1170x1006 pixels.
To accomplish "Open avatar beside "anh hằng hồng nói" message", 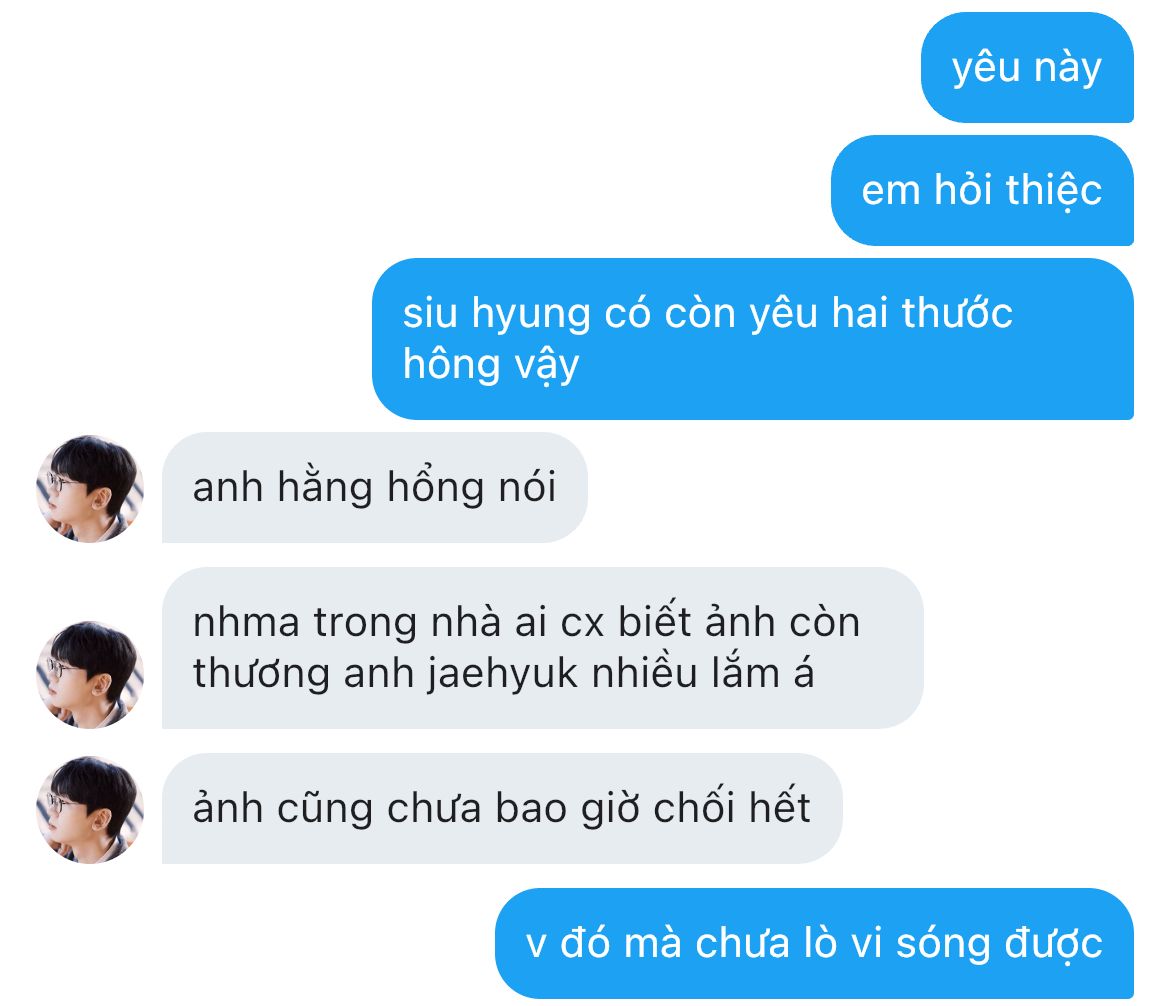I will pos(90,489).
